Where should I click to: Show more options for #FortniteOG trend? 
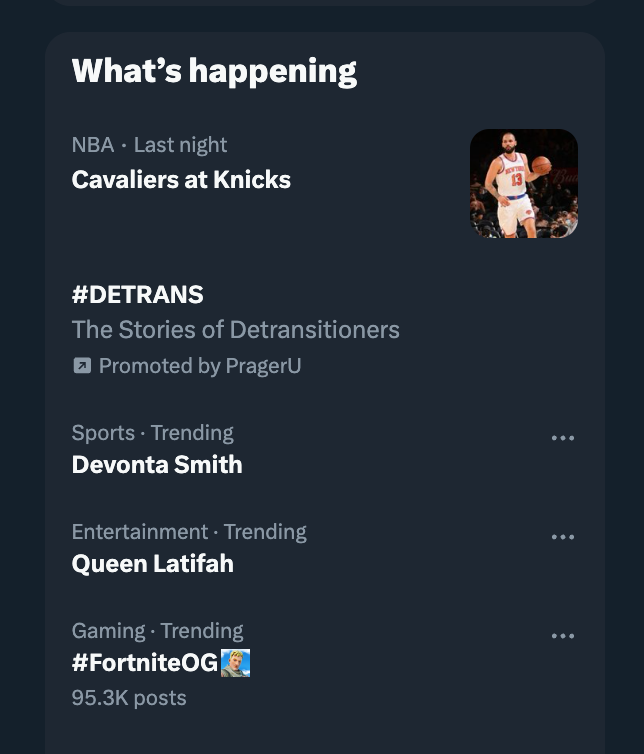[x=563, y=636]
